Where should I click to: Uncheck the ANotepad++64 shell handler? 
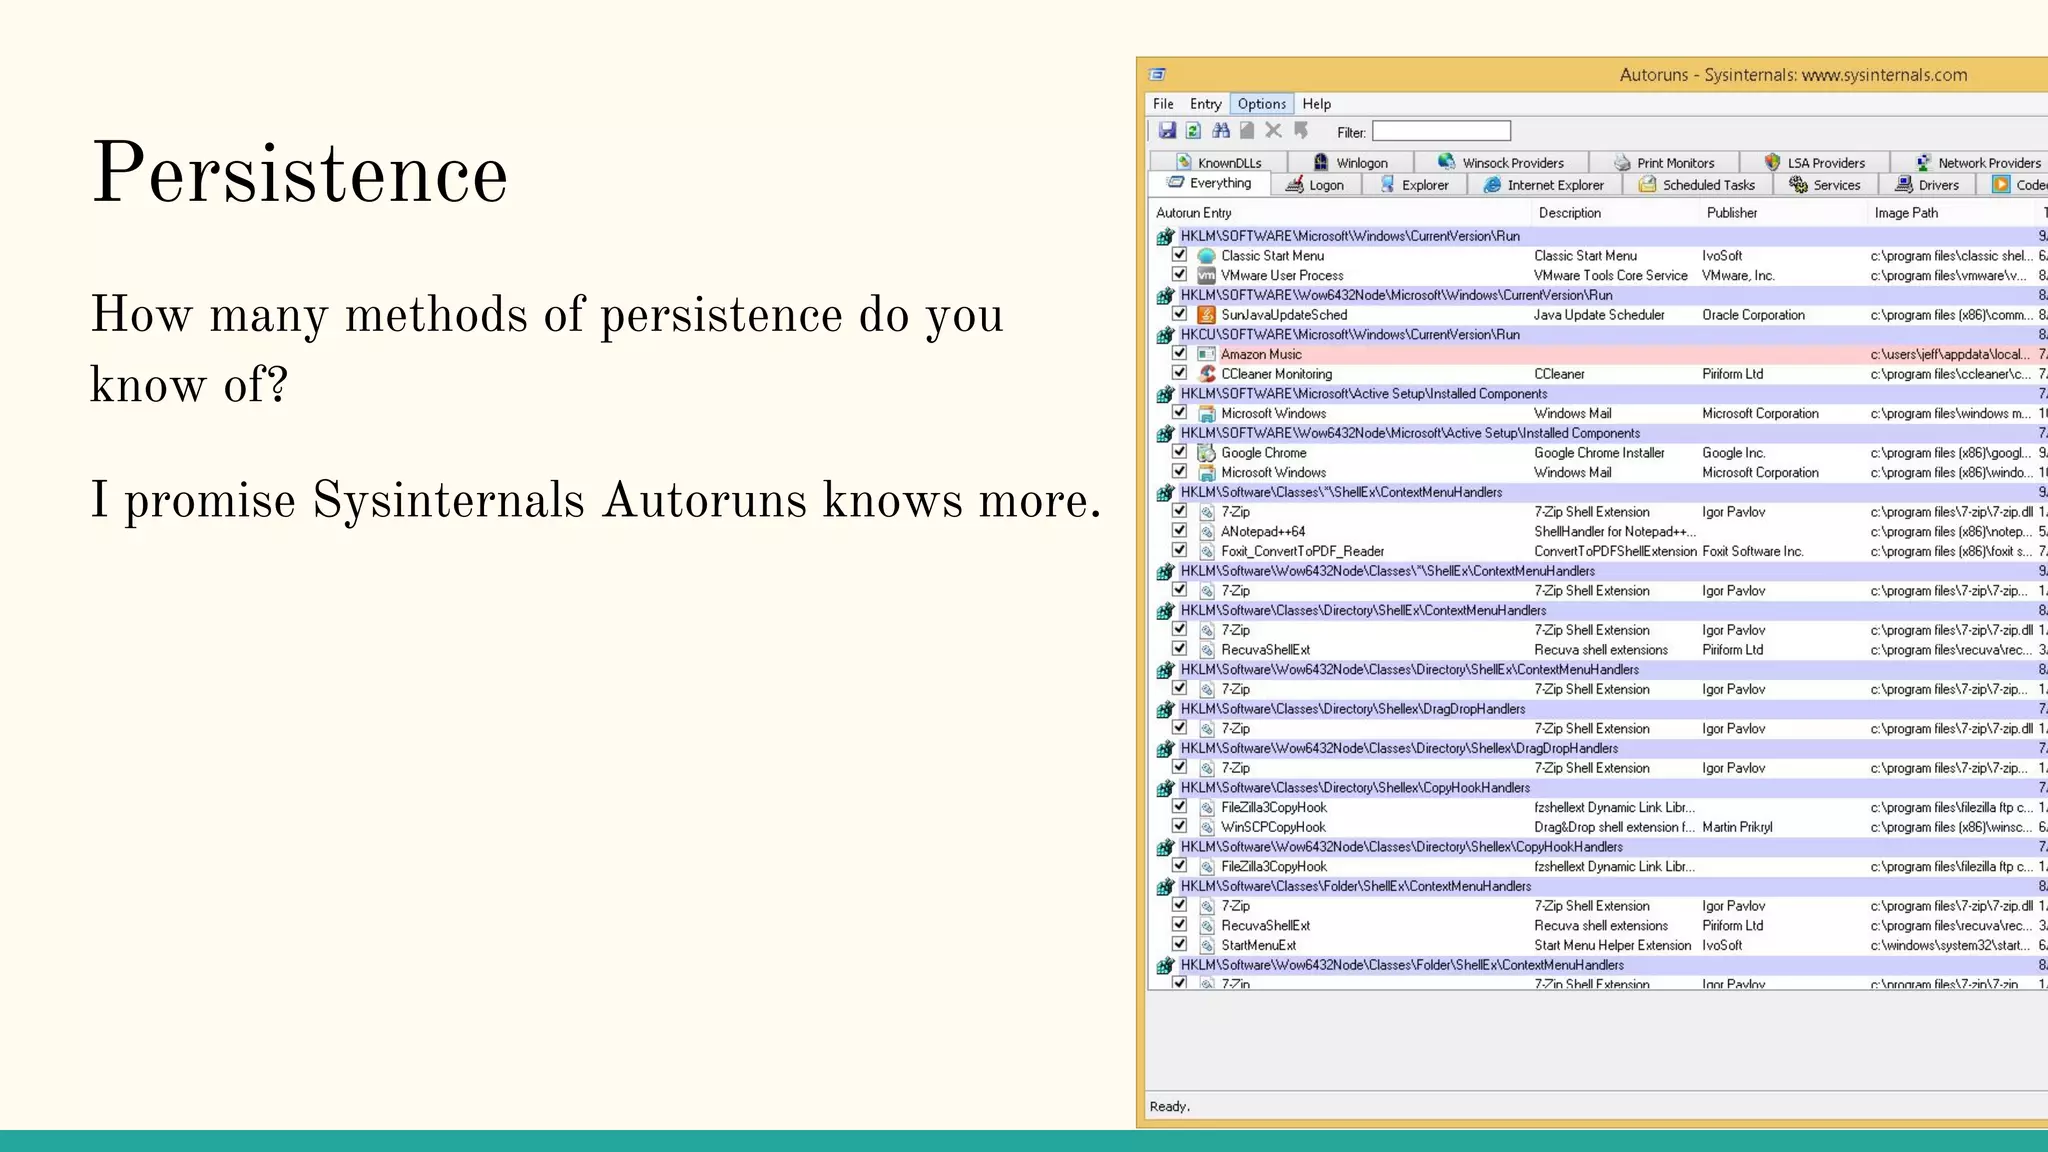[1180, 530]
